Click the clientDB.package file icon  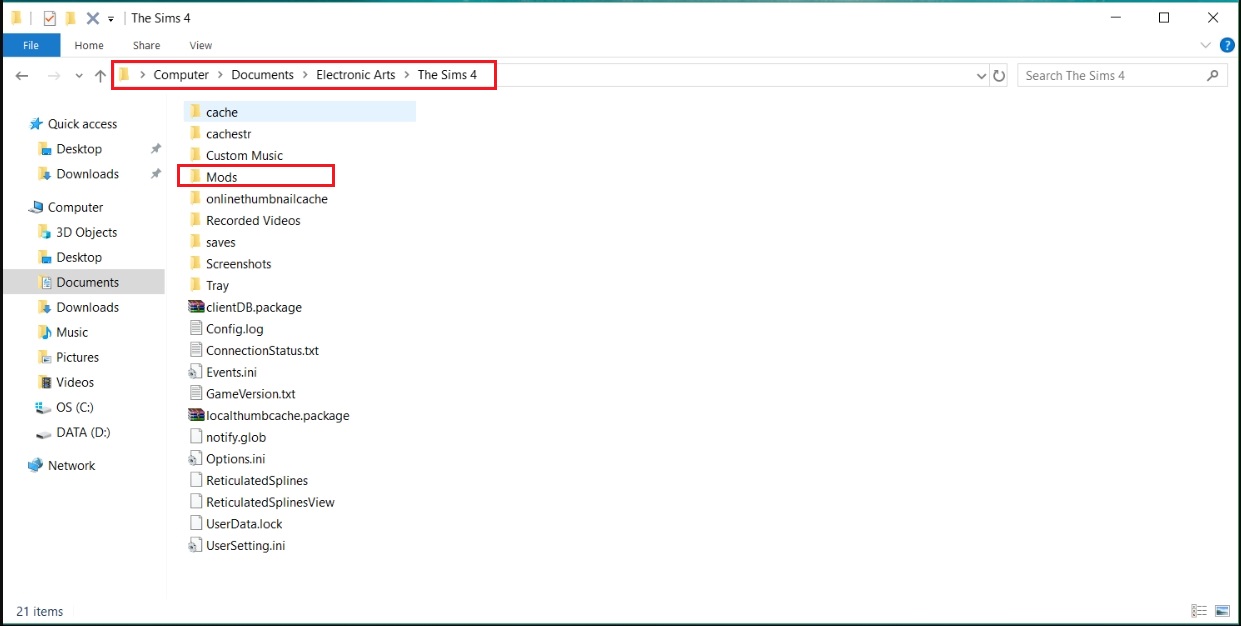tap(196, 307)
